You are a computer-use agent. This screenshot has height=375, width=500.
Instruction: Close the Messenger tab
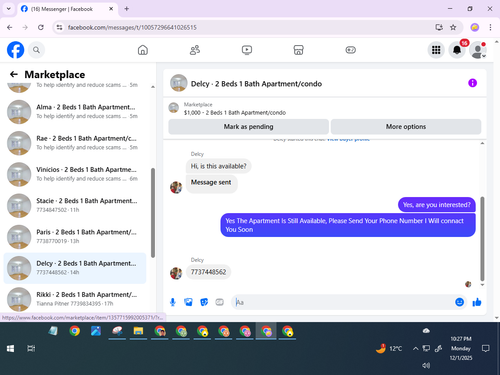111,9
